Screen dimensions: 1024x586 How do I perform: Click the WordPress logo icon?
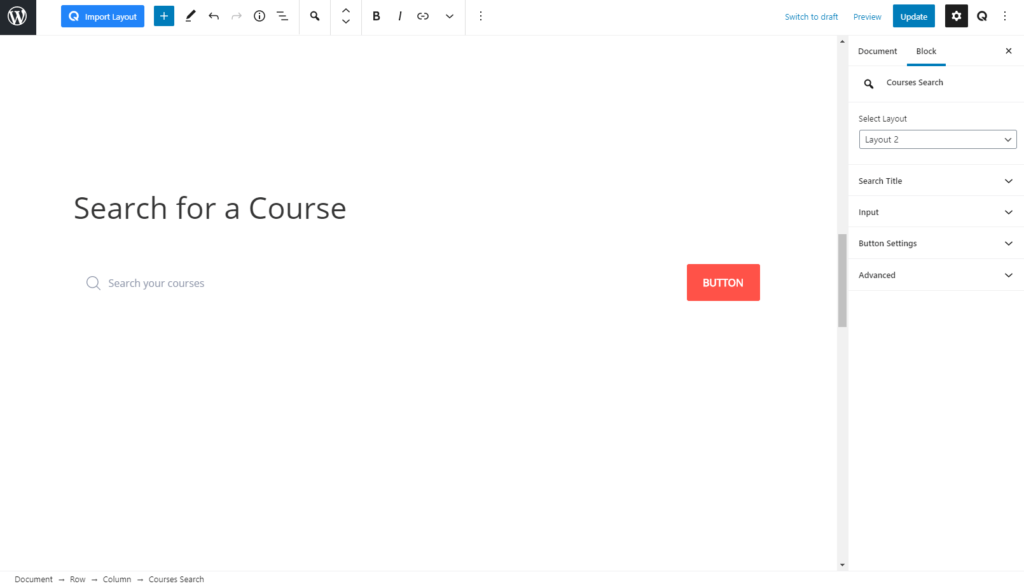click(18, 16)
